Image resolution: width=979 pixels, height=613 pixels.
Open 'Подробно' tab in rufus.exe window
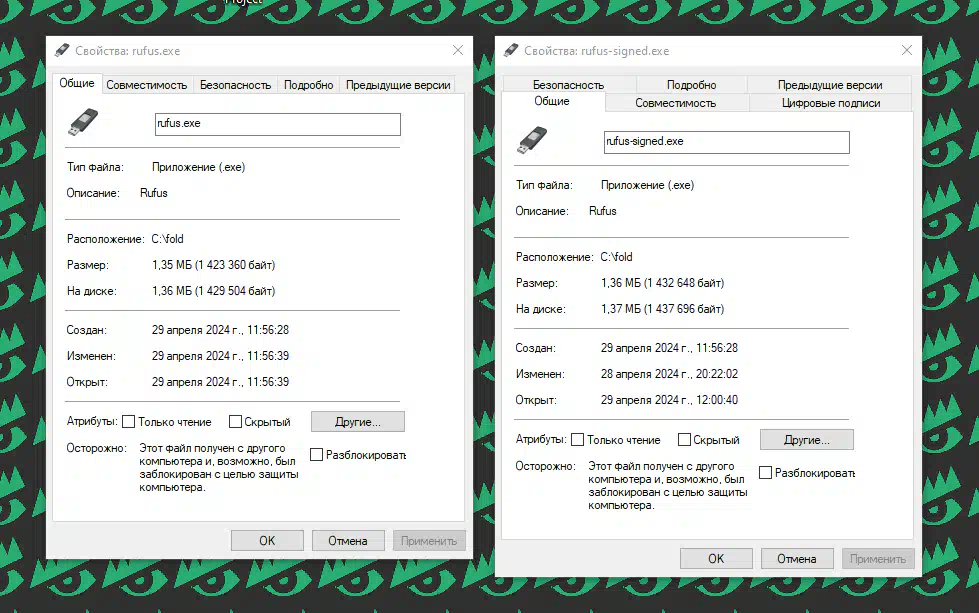pos(308,85)
